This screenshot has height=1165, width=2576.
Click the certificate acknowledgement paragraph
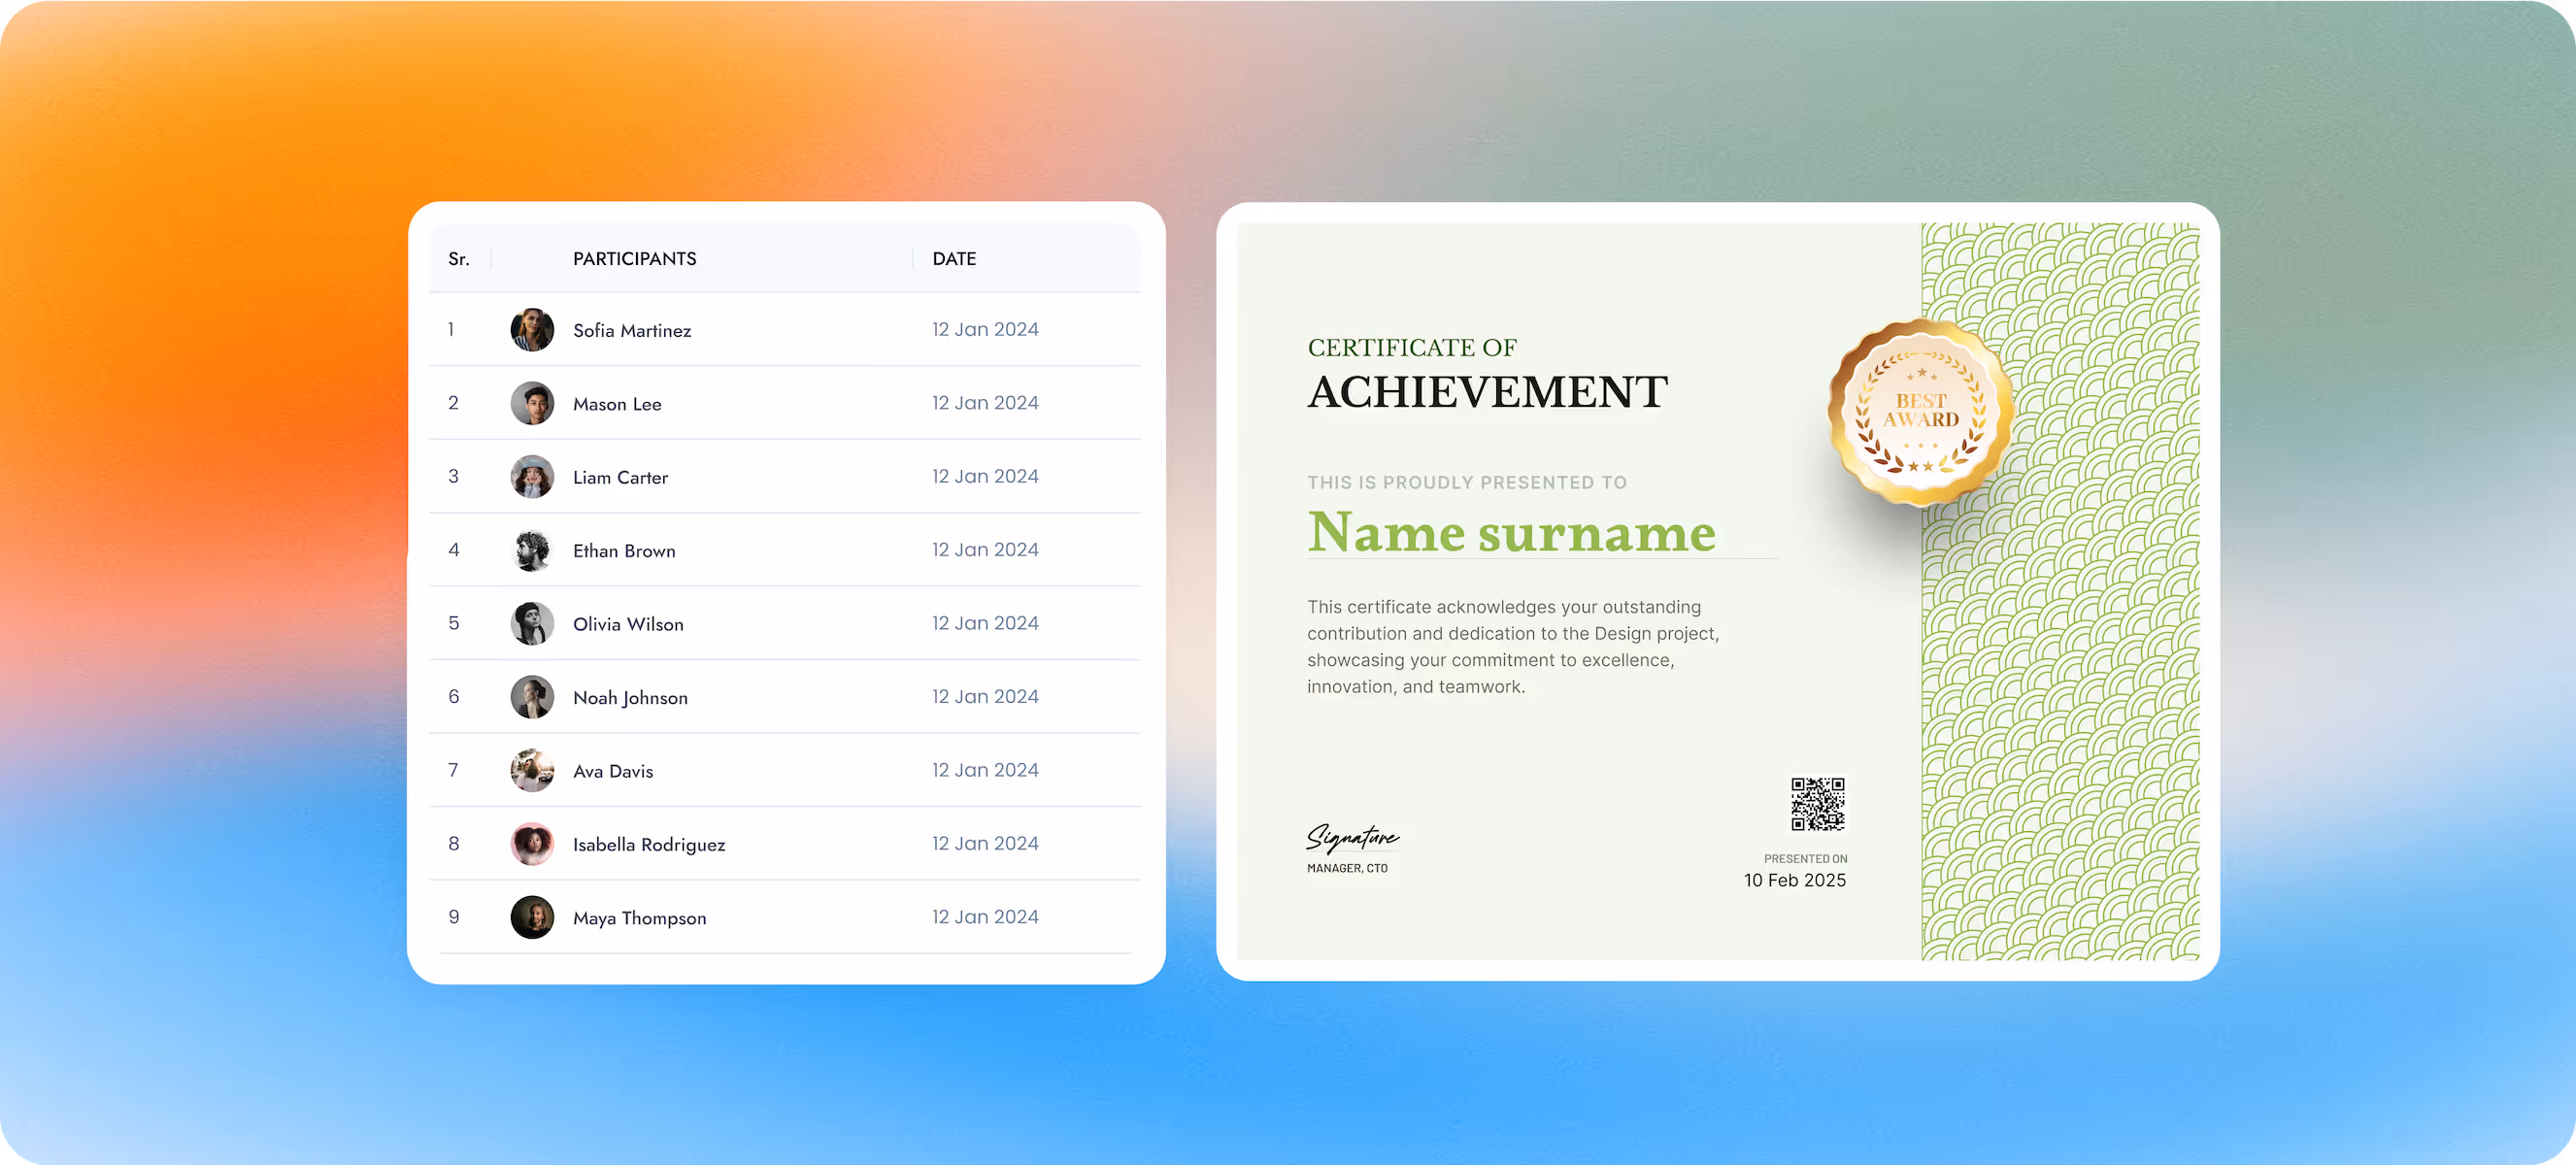point(1513,647)
